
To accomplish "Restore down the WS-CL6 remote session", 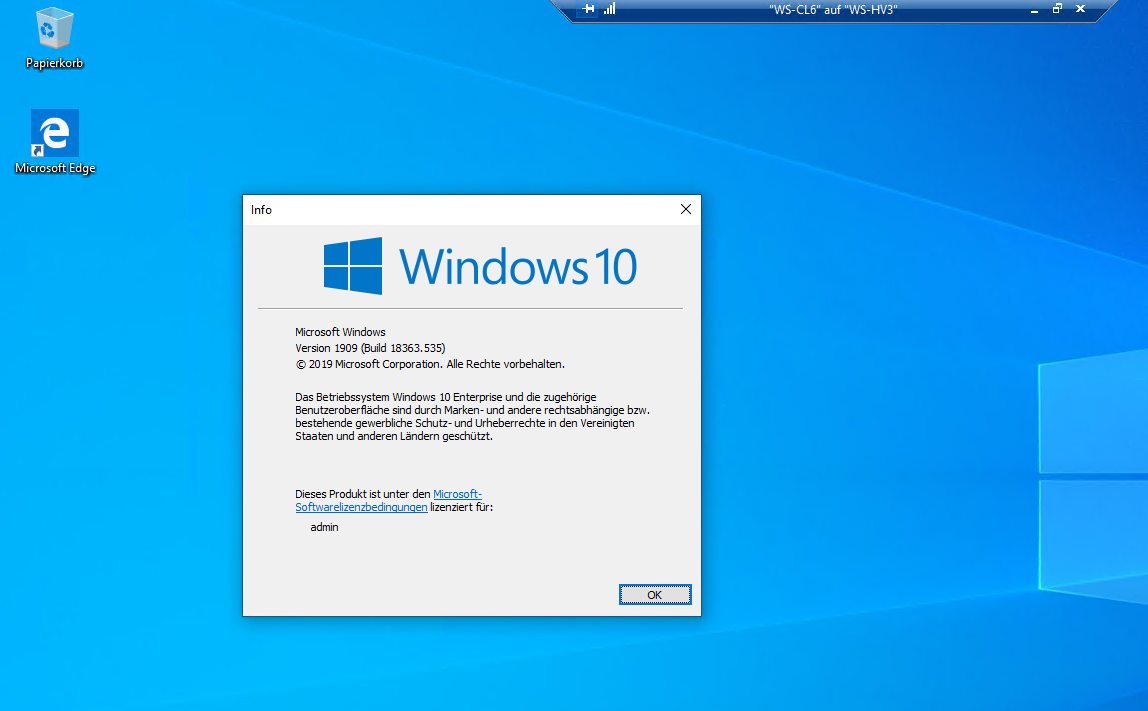I will 1057,9.
